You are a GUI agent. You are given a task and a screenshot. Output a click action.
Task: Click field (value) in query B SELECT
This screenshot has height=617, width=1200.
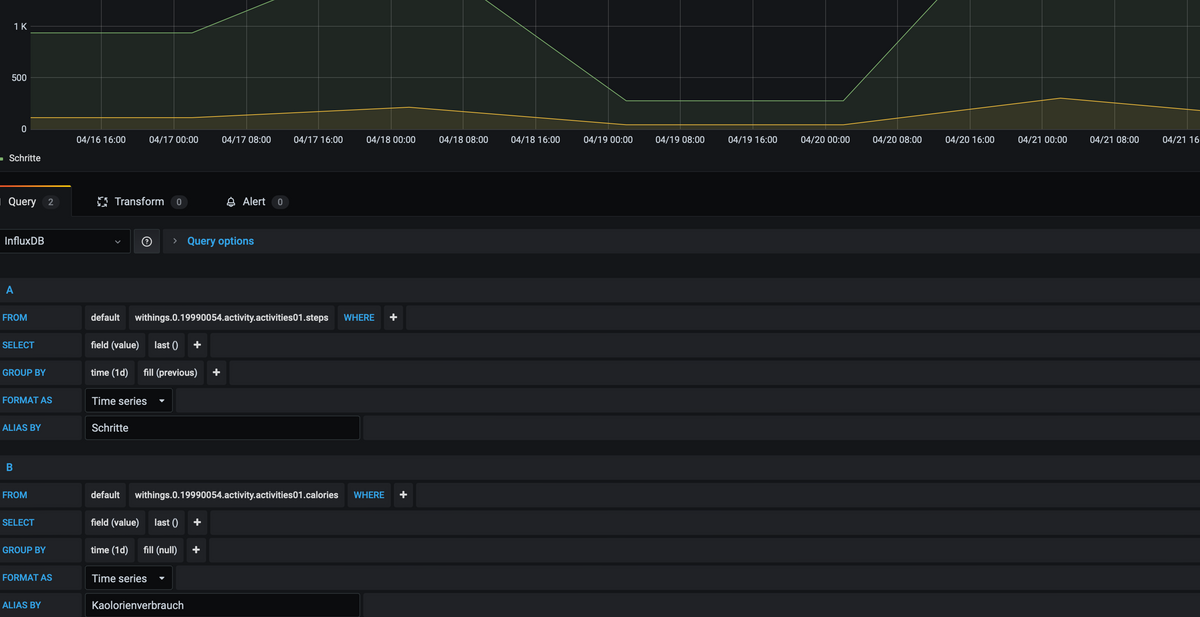point(115,522)
